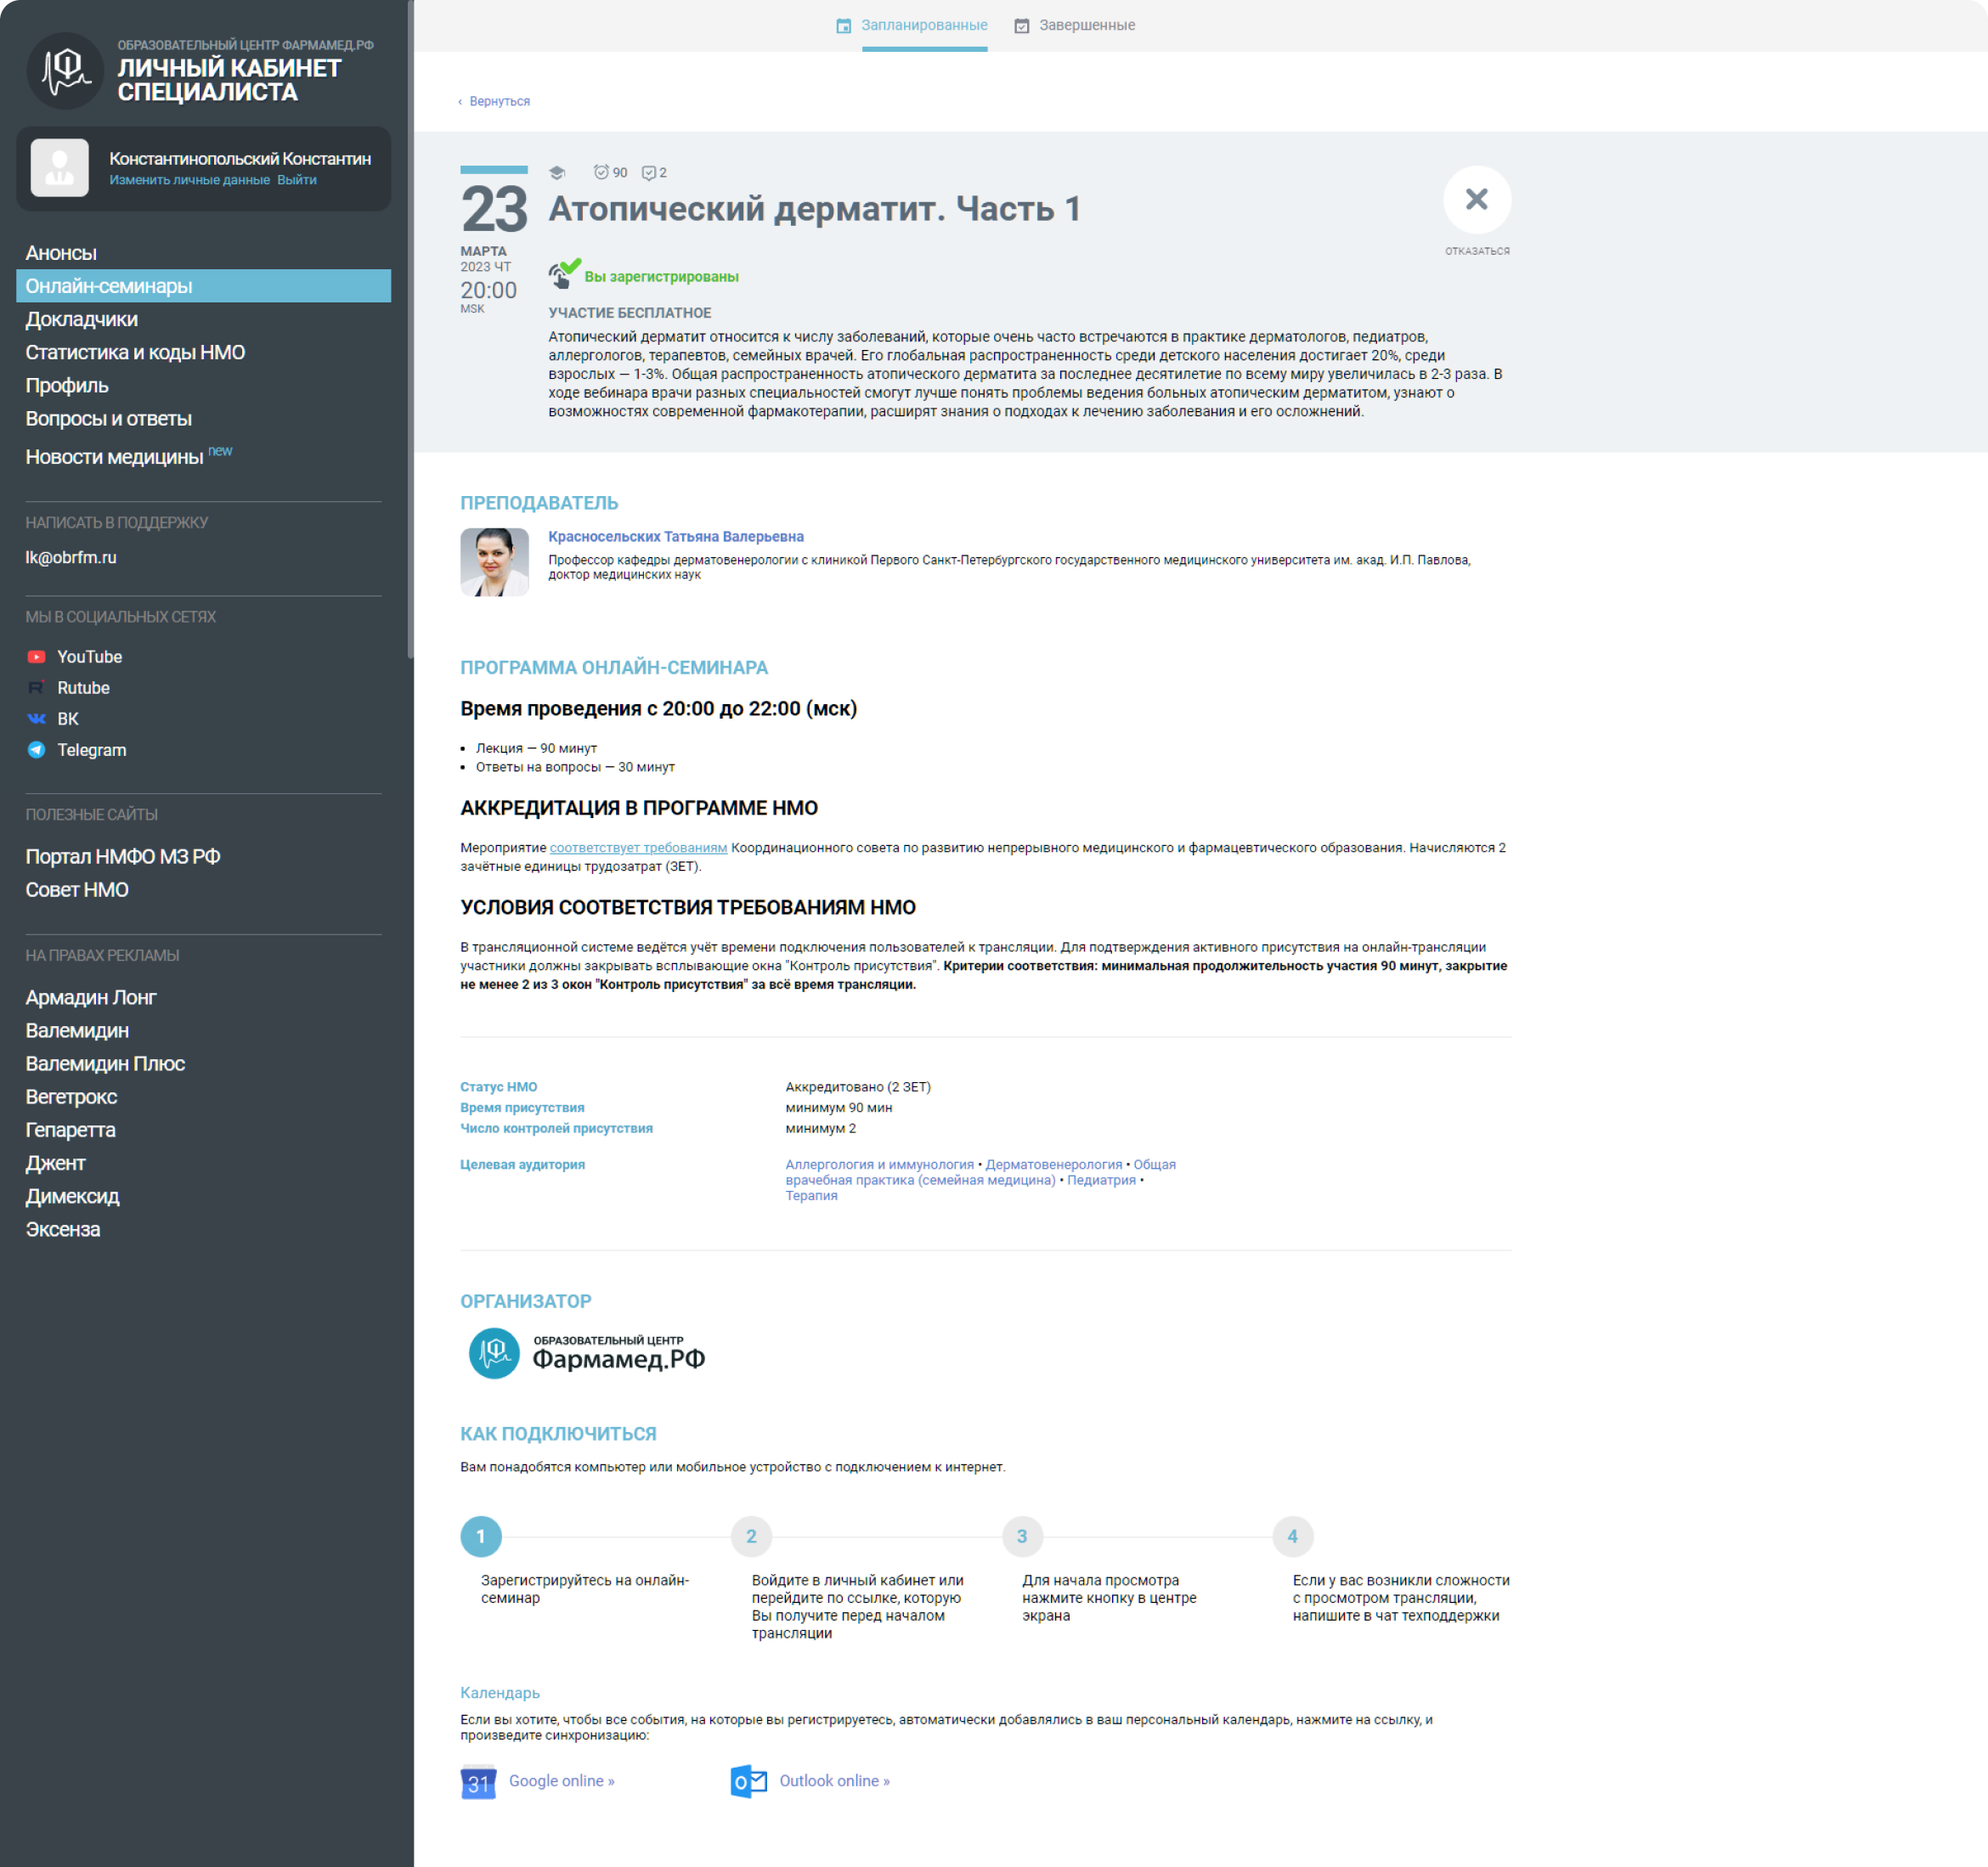The image size is (1988, 1867).
Task: Click the Google Calendar icon
Action: 478,1782
